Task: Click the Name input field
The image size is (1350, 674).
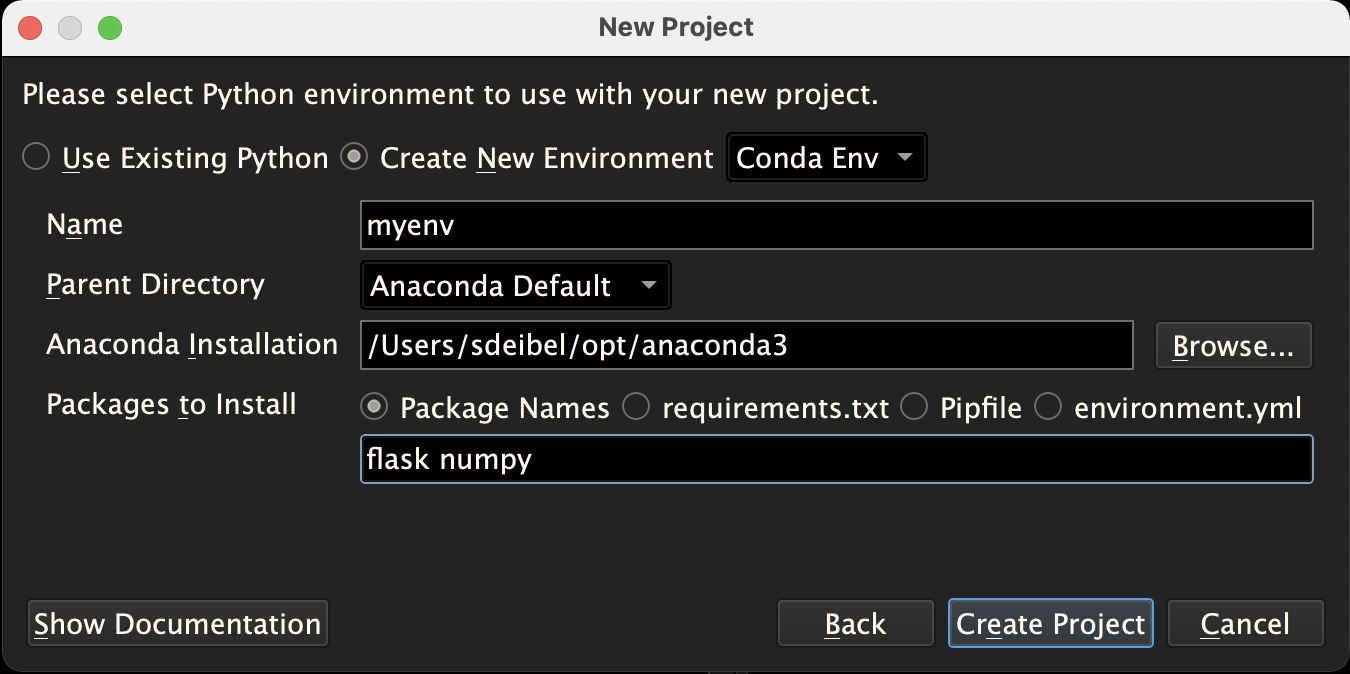Action: [x=836, y=226]
